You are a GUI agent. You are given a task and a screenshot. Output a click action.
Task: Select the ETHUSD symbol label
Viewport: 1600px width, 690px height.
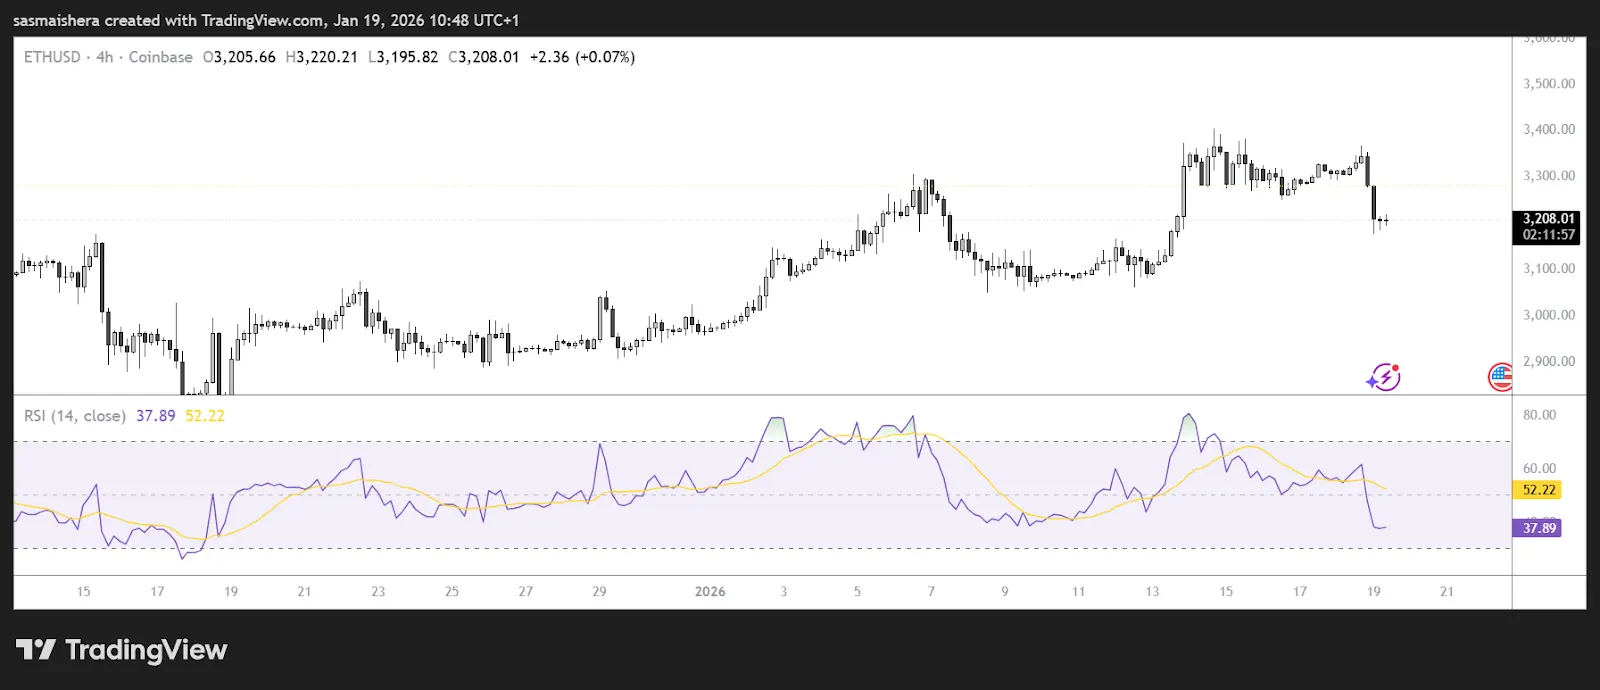(52, 57)
